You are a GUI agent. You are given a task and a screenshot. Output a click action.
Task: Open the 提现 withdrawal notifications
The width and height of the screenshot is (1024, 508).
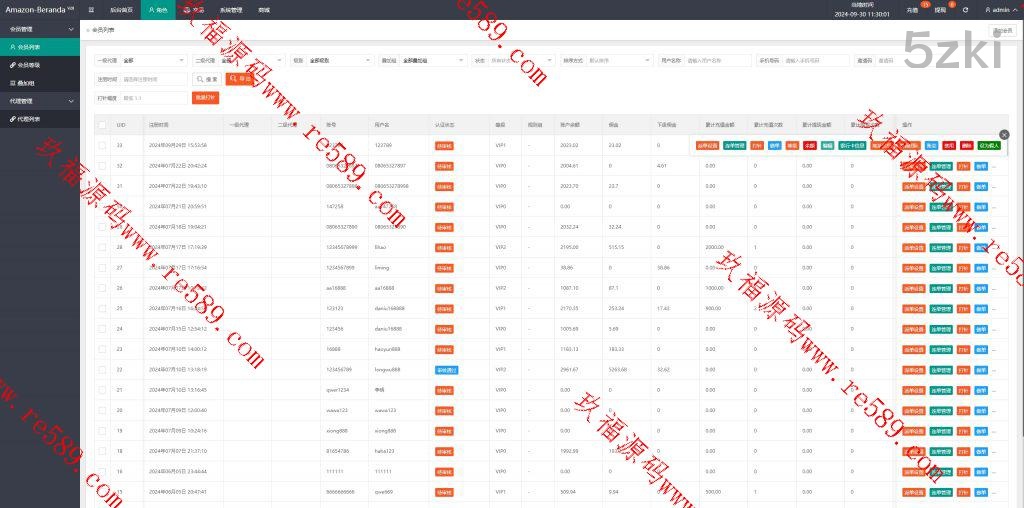tap(940, 10)
